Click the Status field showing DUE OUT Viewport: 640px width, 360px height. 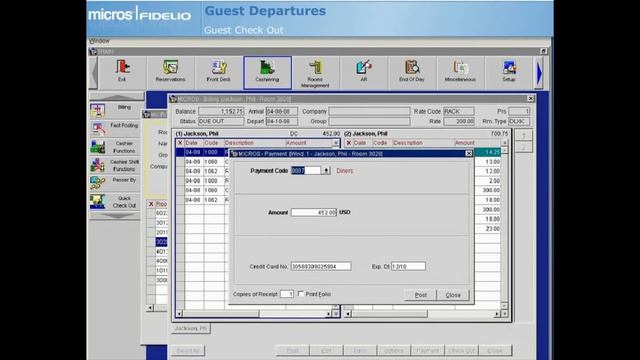click(221, 121)
